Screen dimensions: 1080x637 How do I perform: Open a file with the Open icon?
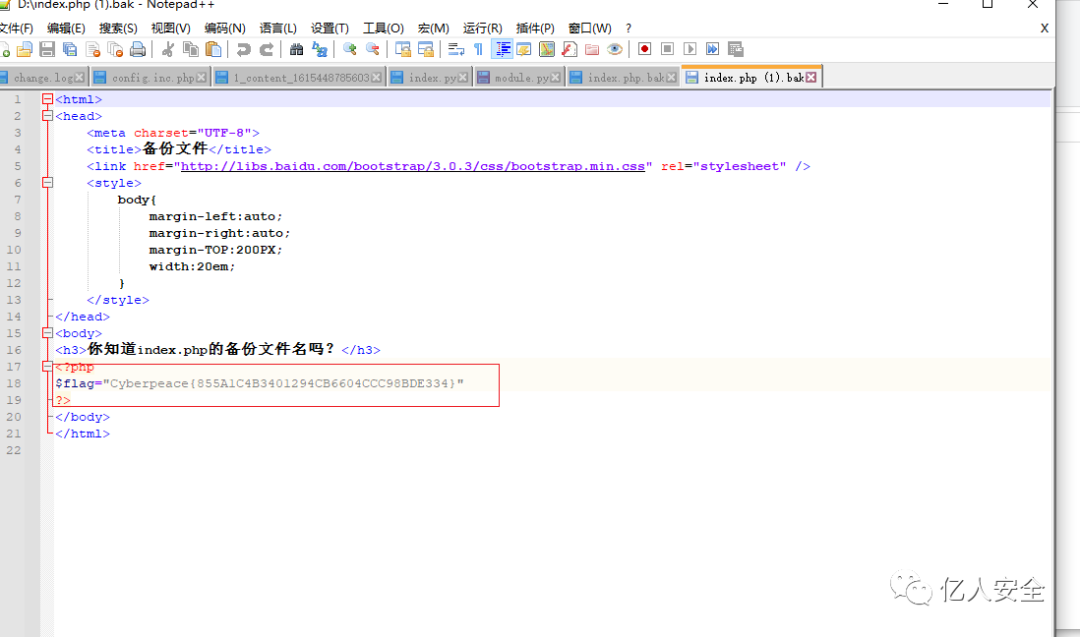pos(25,49)
